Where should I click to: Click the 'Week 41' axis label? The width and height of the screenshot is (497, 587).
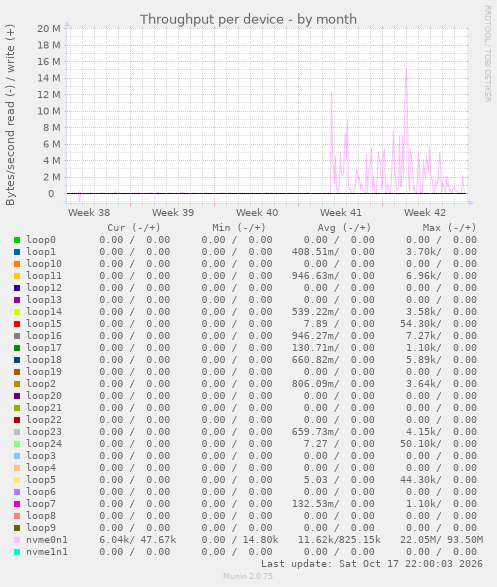341,213
